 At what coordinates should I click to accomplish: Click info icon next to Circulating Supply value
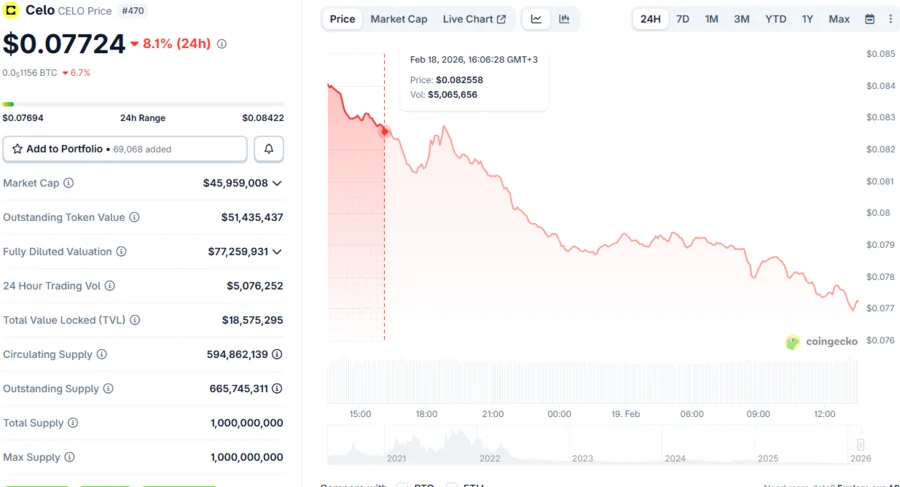tap(277, 354)
